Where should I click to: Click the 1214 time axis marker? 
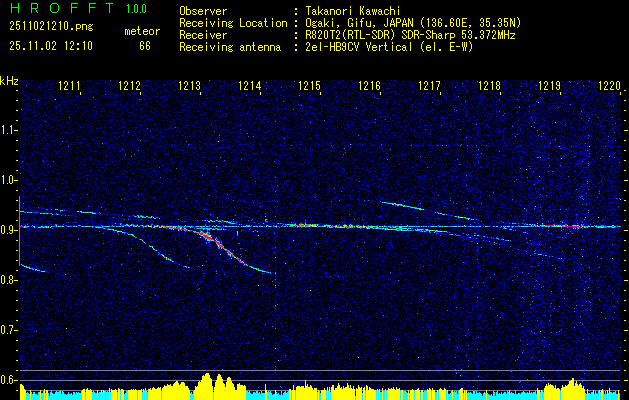click(250, 85)
